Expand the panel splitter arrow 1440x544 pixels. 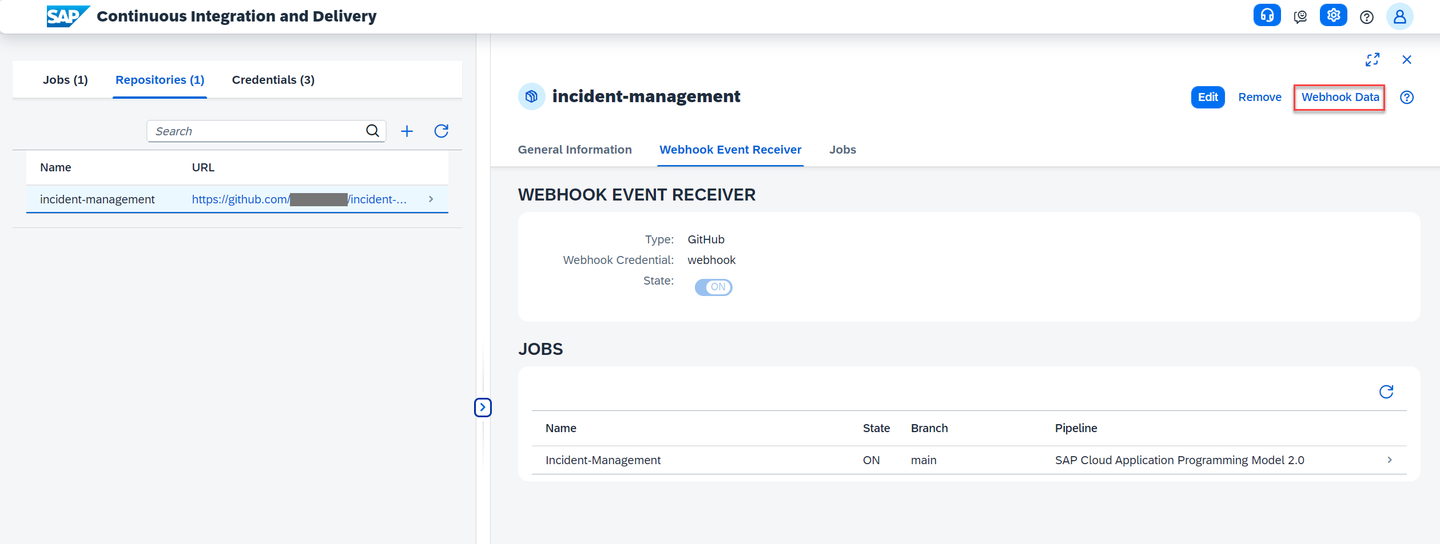(483, 407)
